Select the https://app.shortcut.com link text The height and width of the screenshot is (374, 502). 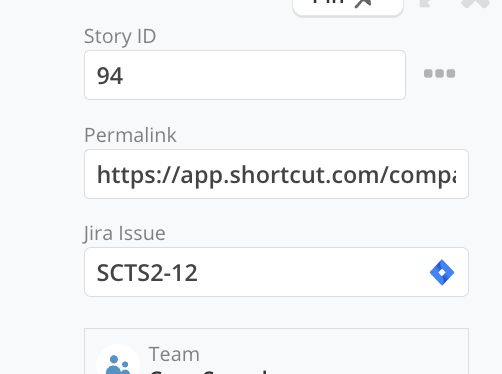276,175
